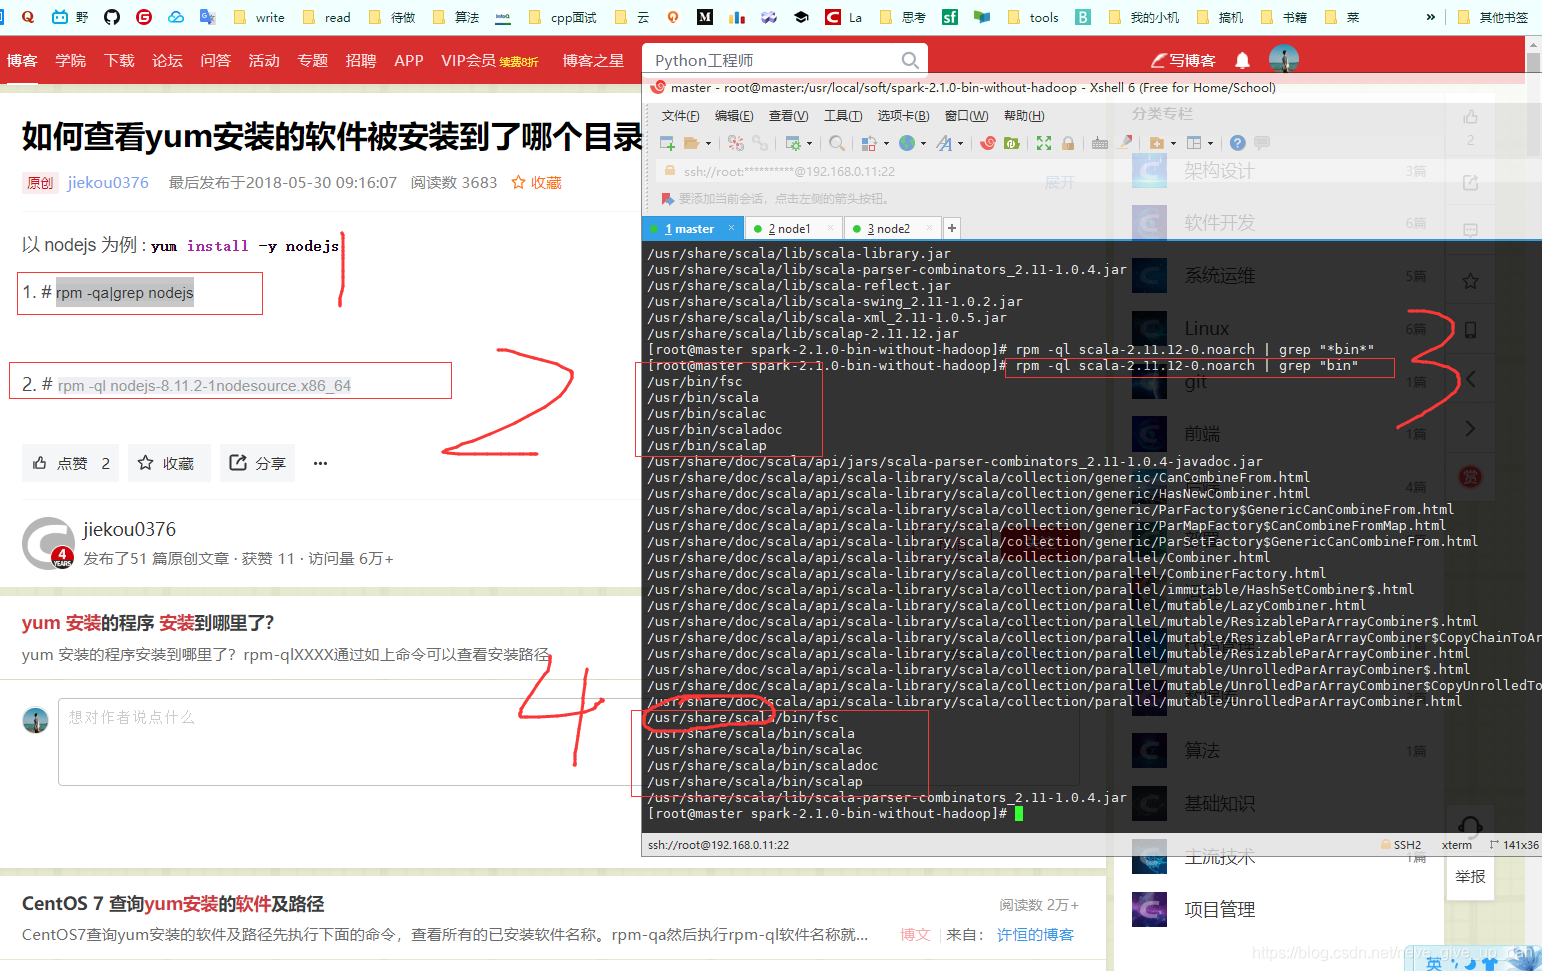Screen dimensions: 1542x971
Task: Open the Medium 'M' bookmark icon
Action: (x=705, y=17)
